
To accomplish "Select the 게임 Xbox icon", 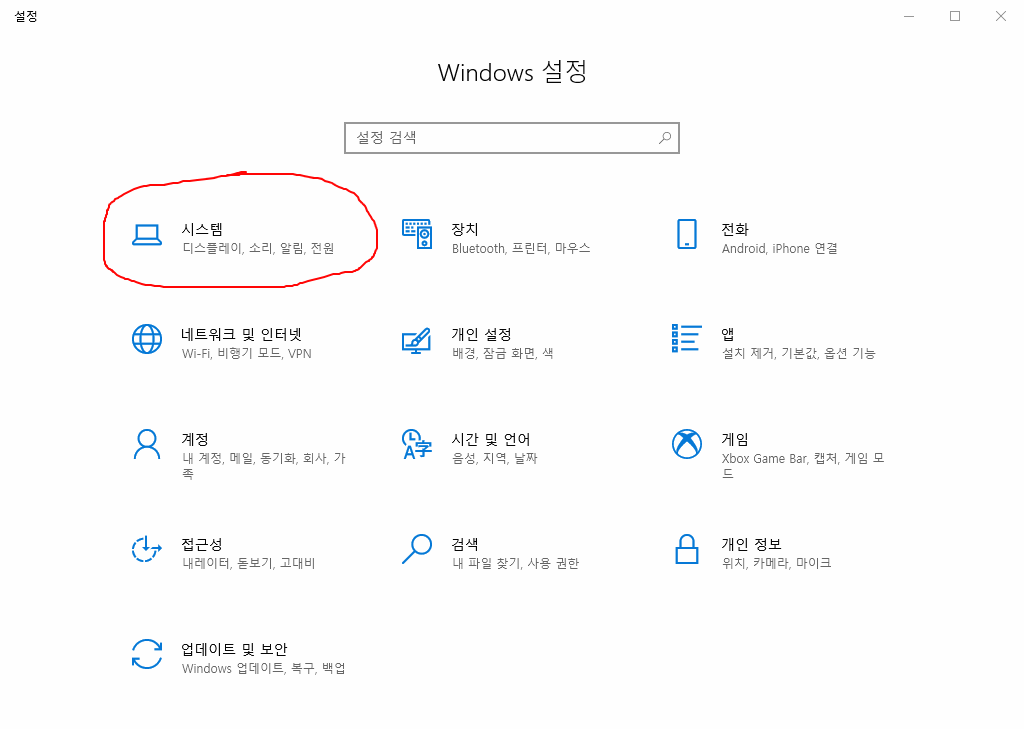I will pyautogui.click(x=686, y=444).
